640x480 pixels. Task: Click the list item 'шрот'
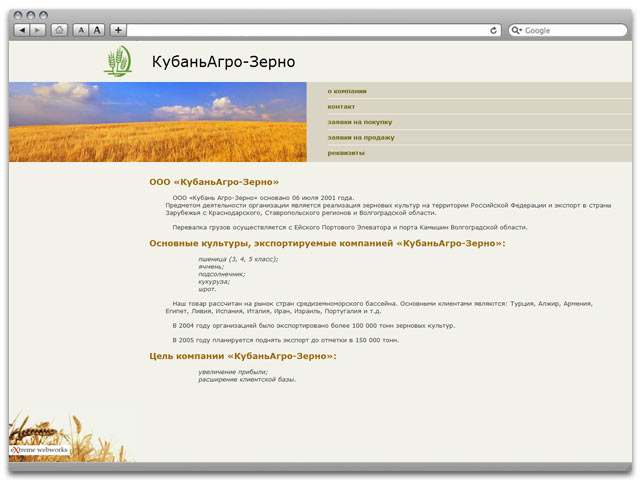tap(207, 289)
